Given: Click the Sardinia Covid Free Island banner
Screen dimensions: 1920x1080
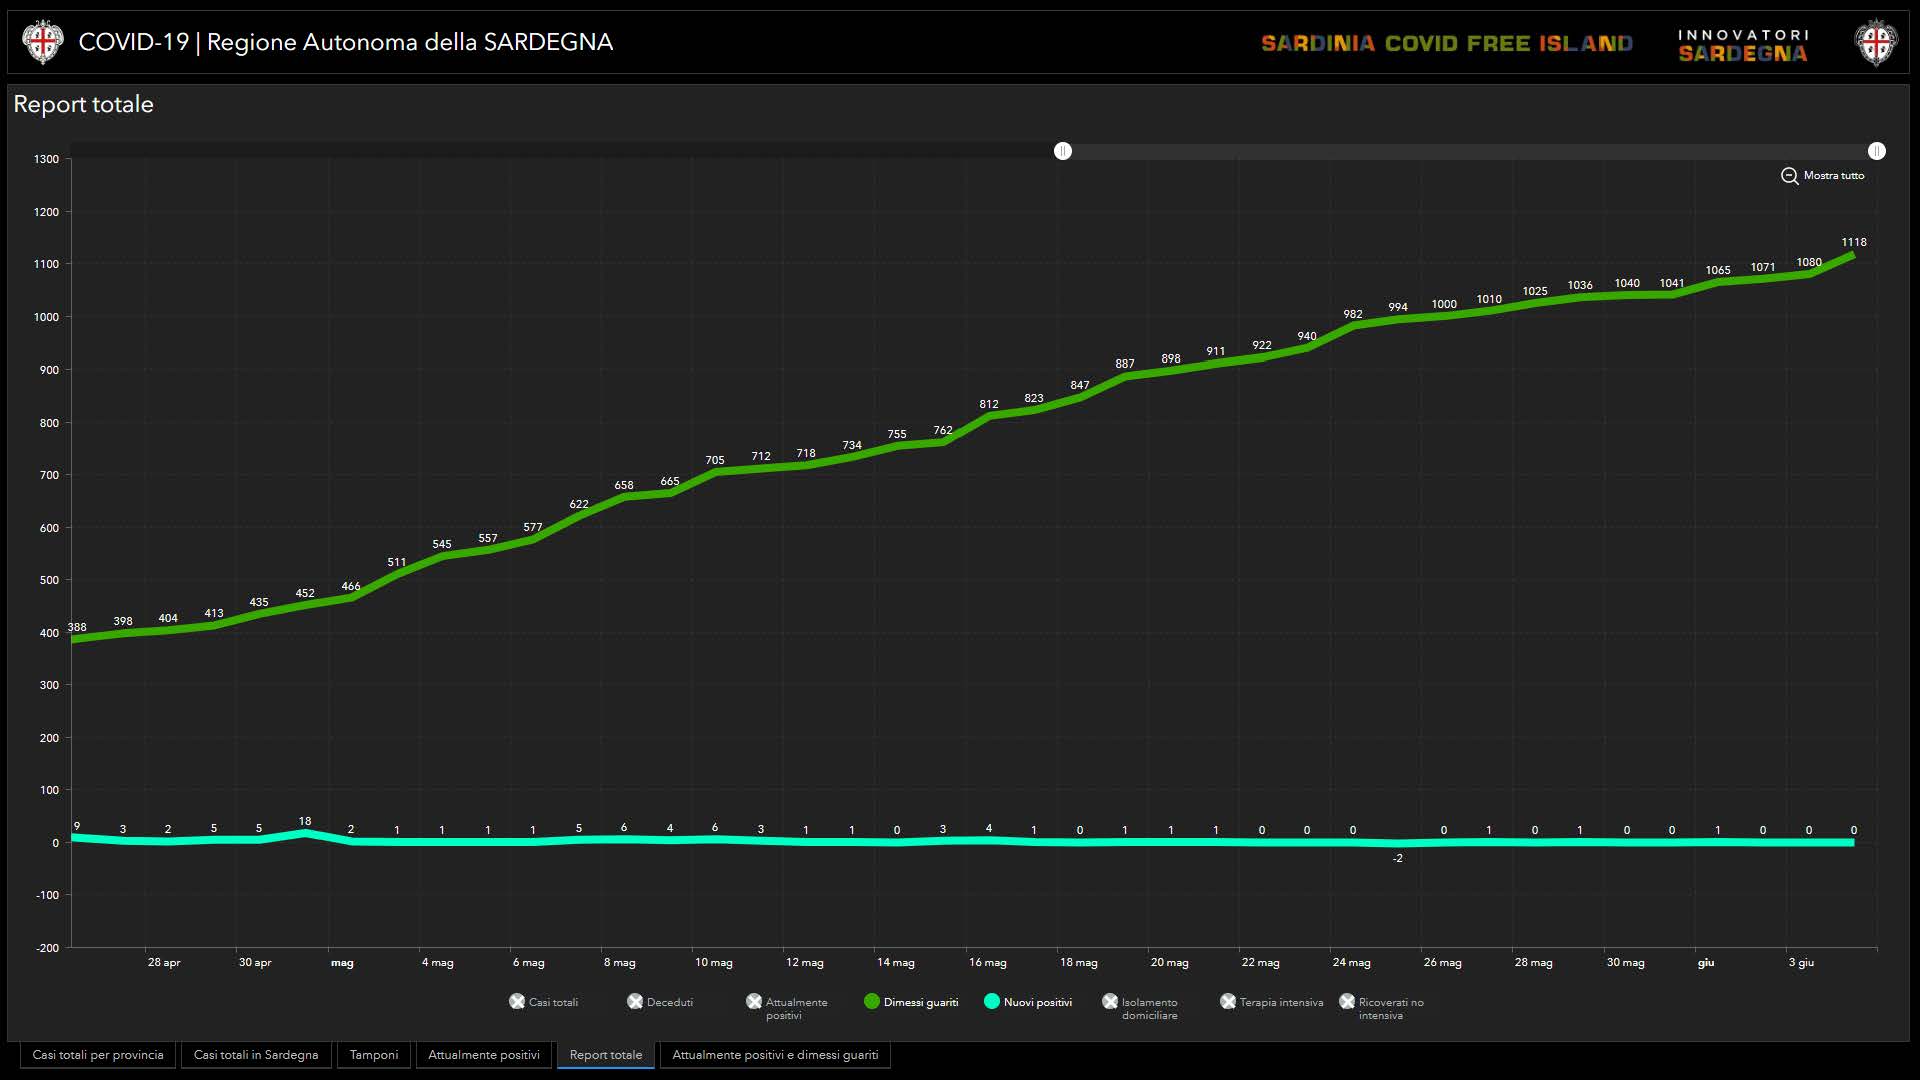Looking at the screenshot, I should coord(1446,44).
